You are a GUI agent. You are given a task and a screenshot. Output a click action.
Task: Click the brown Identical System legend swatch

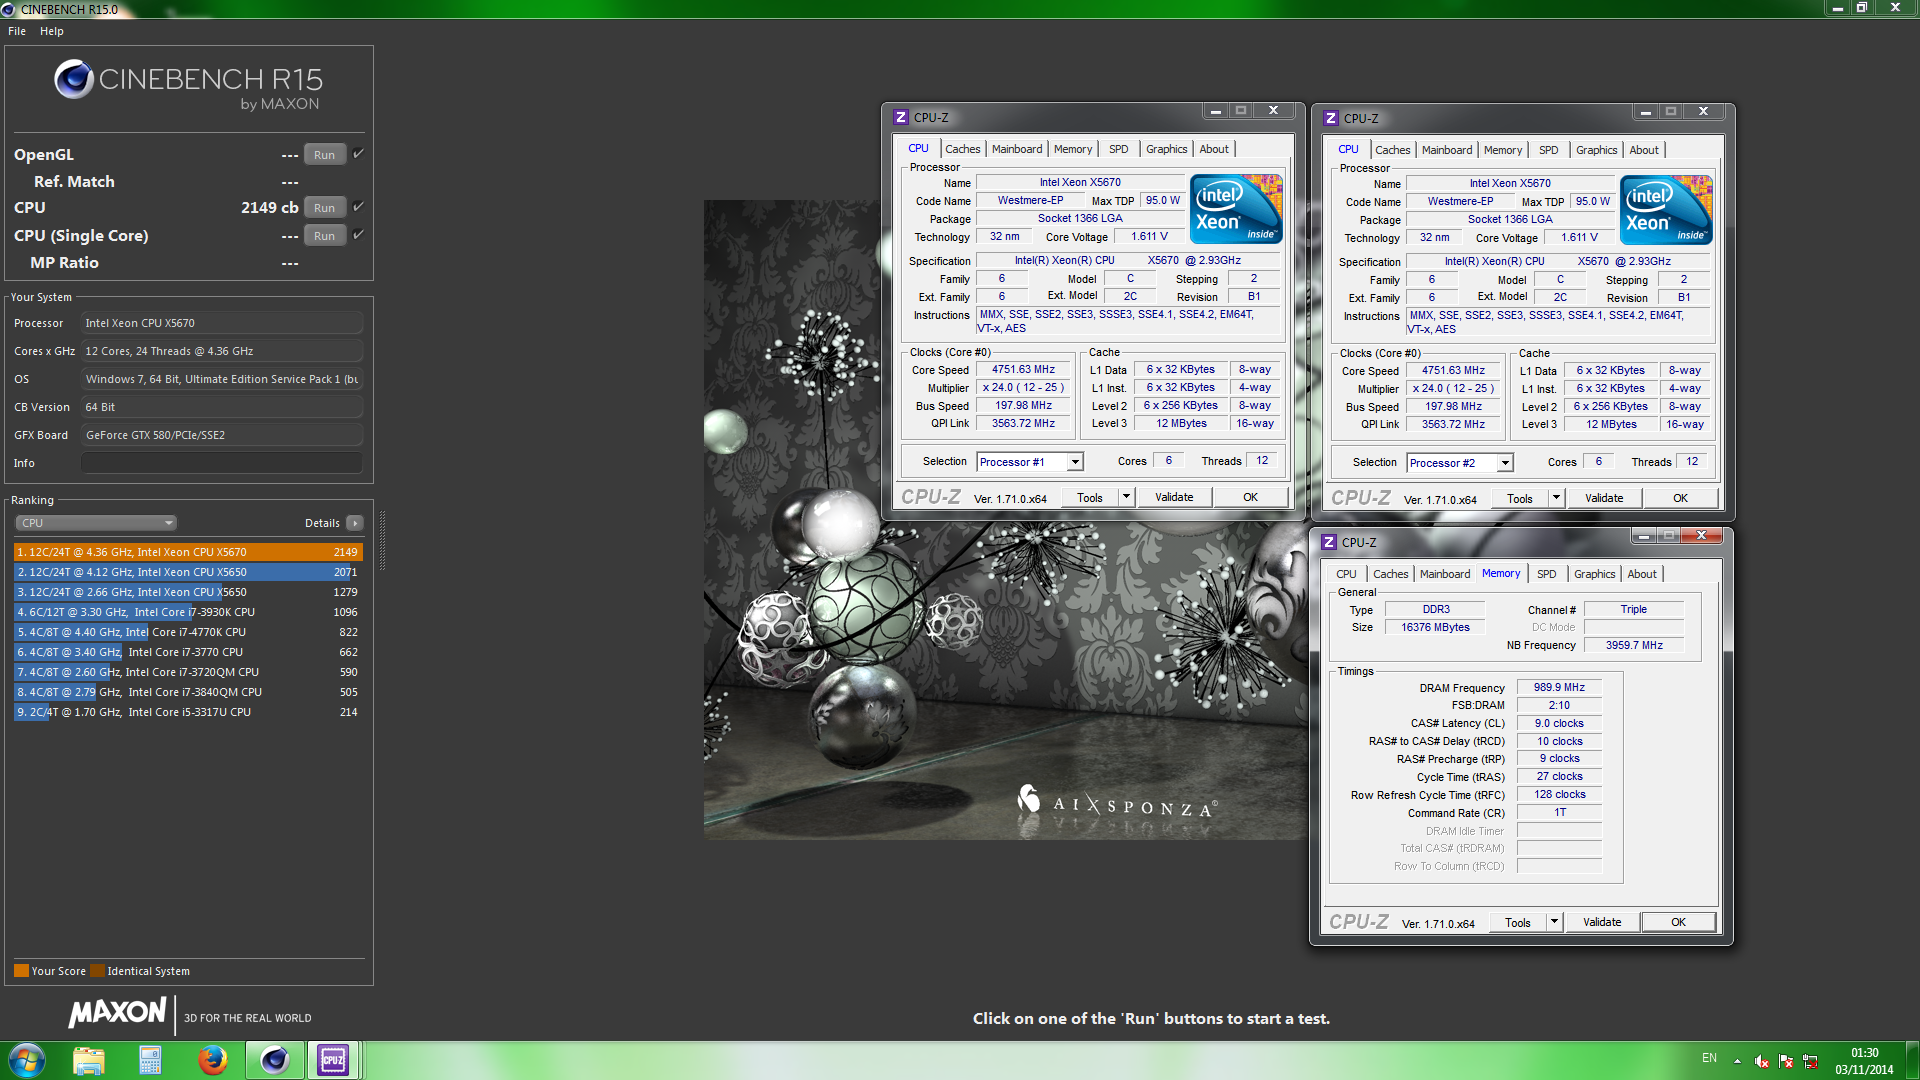pos(97,971)
